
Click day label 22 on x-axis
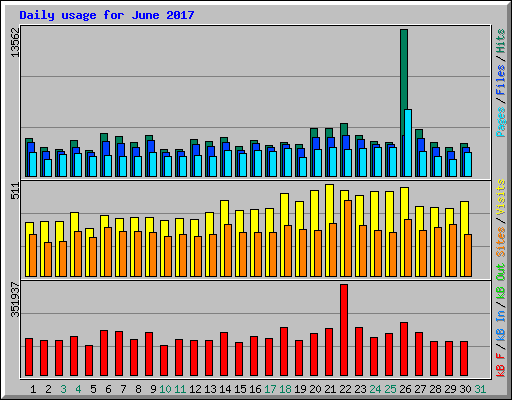click(345, 389)
